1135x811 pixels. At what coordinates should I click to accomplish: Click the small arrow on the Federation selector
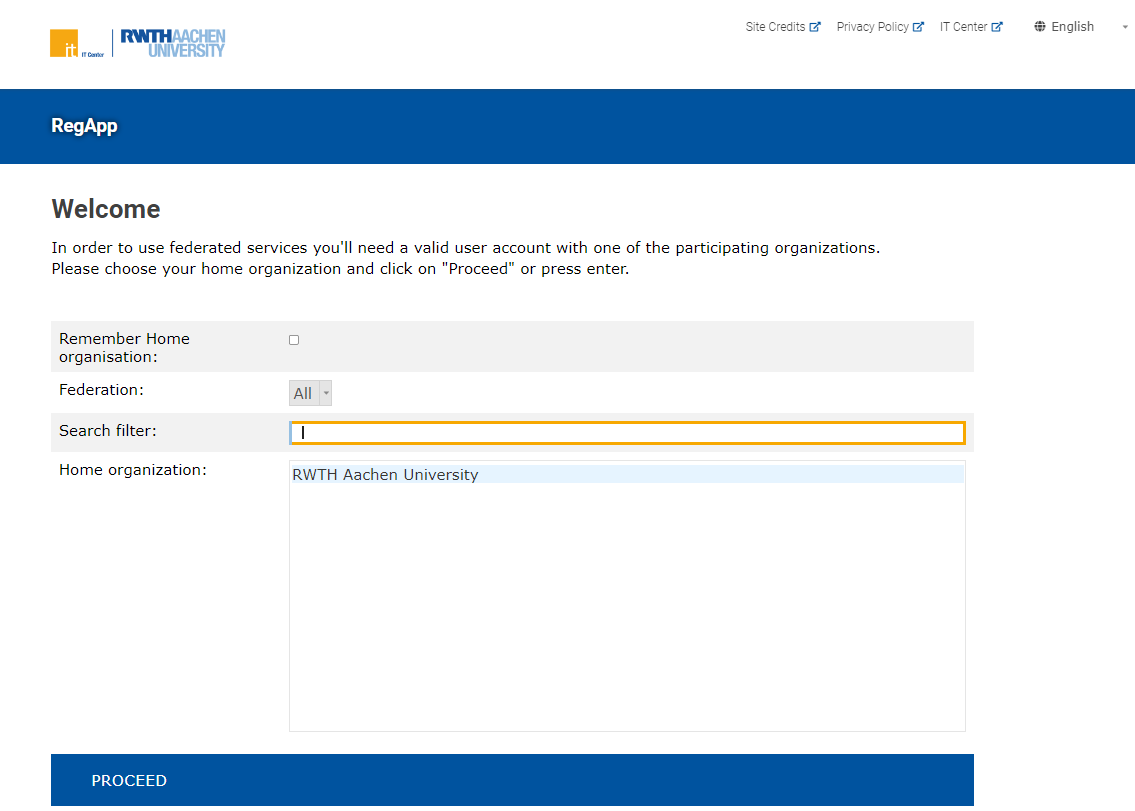(x=325, y=392)
